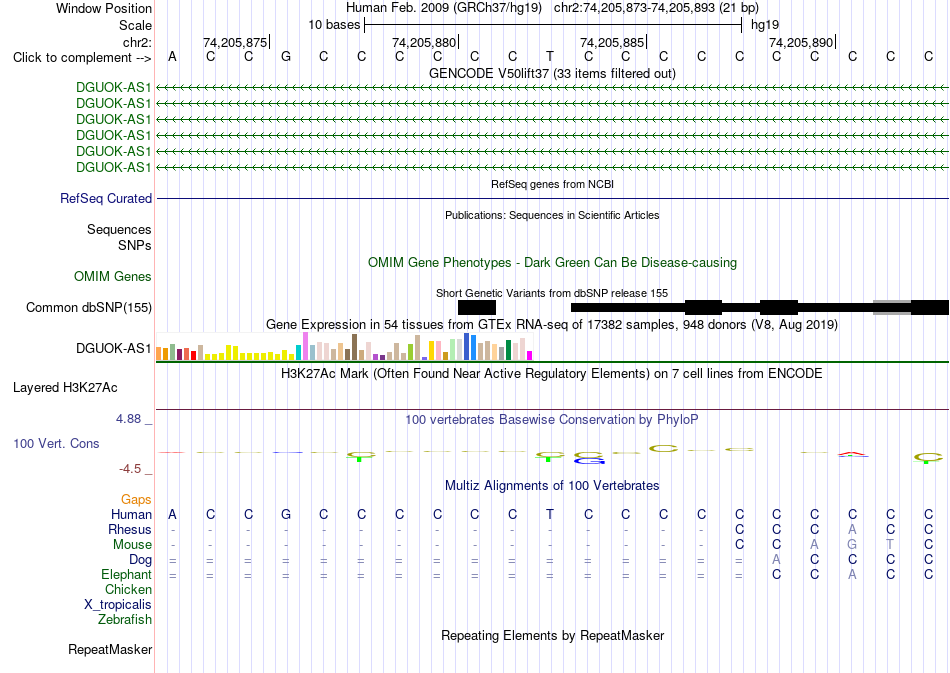
Task: Click the lime green bar in GTEx chart
Action: 410,352
